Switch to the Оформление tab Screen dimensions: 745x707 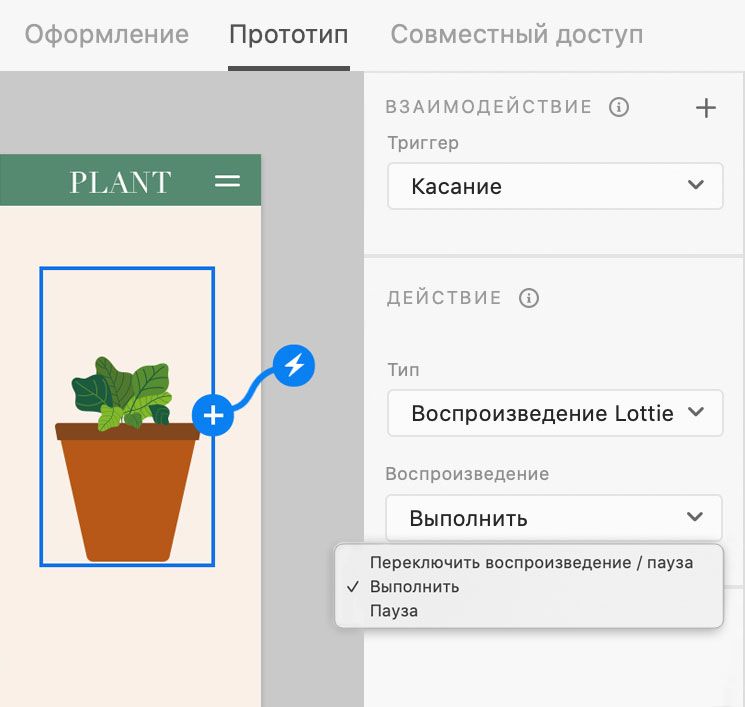[x=106, y=35]
